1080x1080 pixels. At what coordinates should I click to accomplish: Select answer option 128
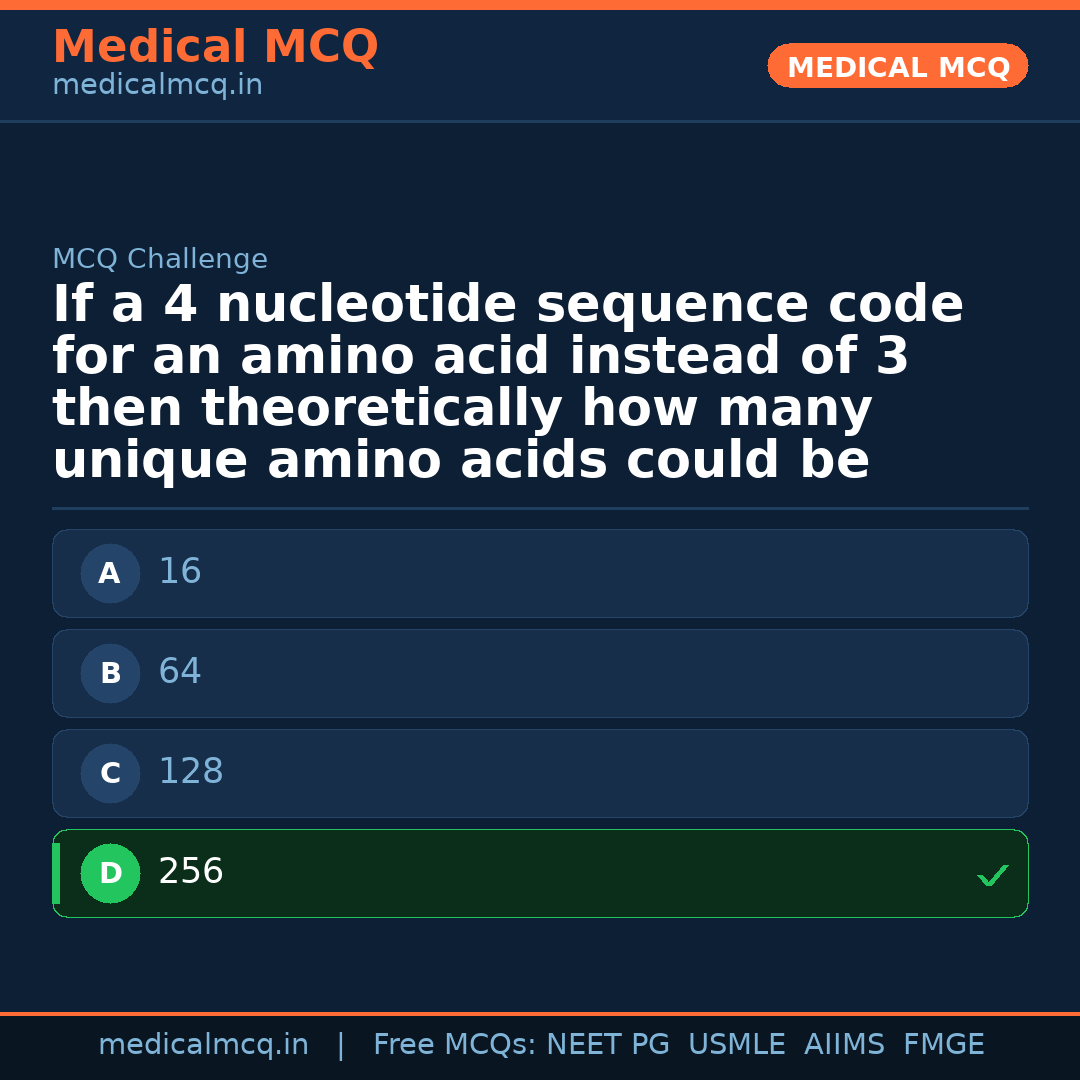[540, 773]
